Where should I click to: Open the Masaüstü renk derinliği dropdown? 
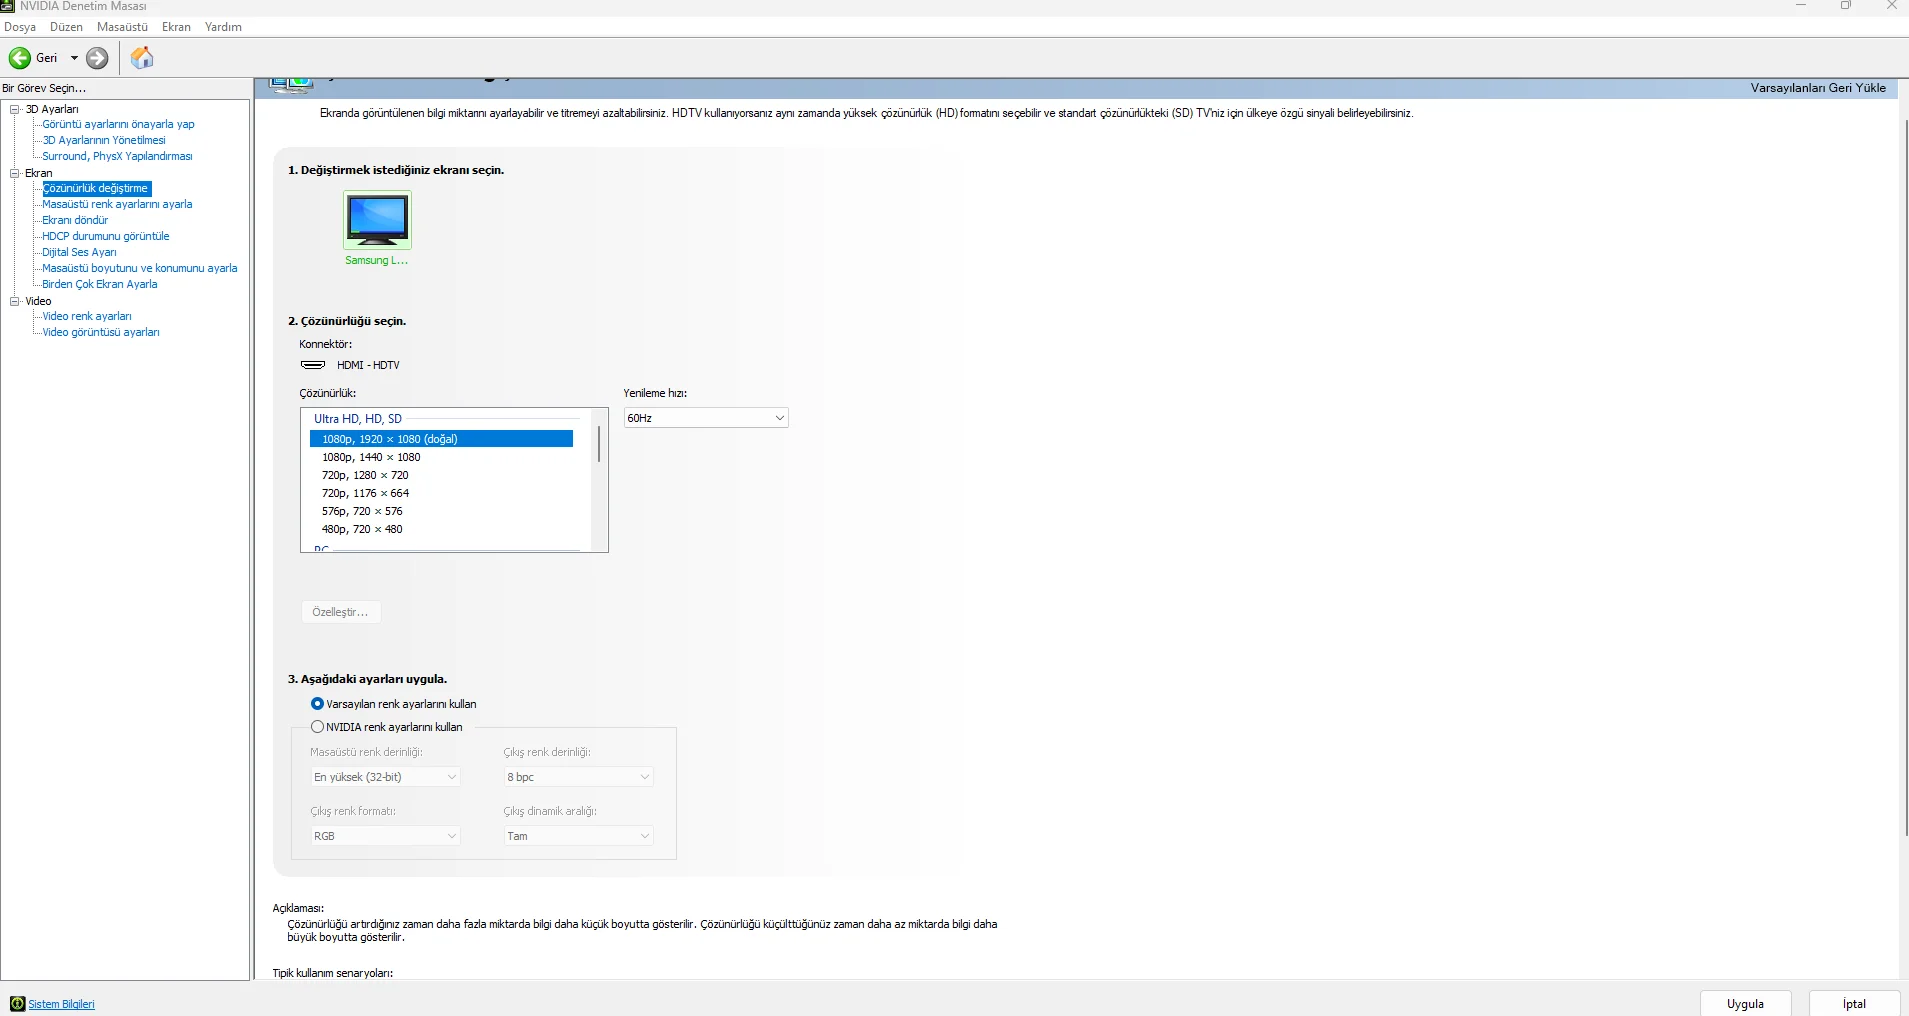pyautogui.click(x=385, y=777)
